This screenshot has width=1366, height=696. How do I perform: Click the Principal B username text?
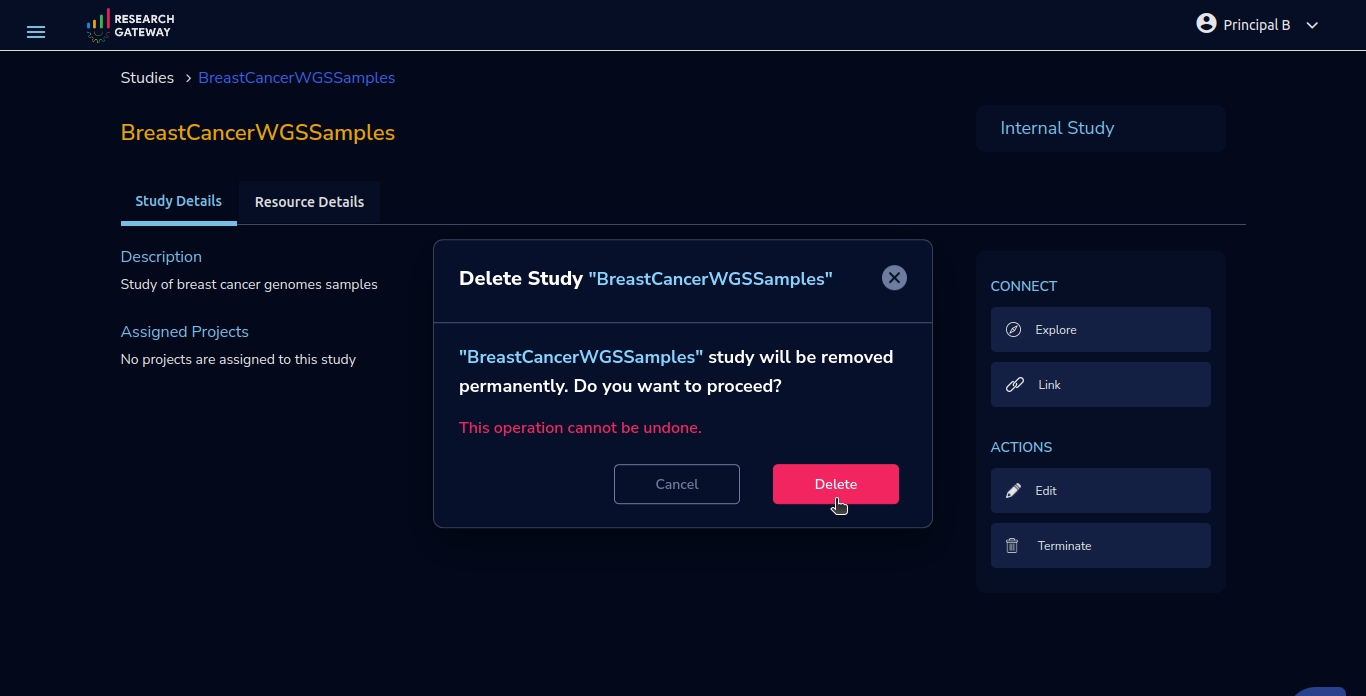pyautogui.click(x=1257, y=25)
